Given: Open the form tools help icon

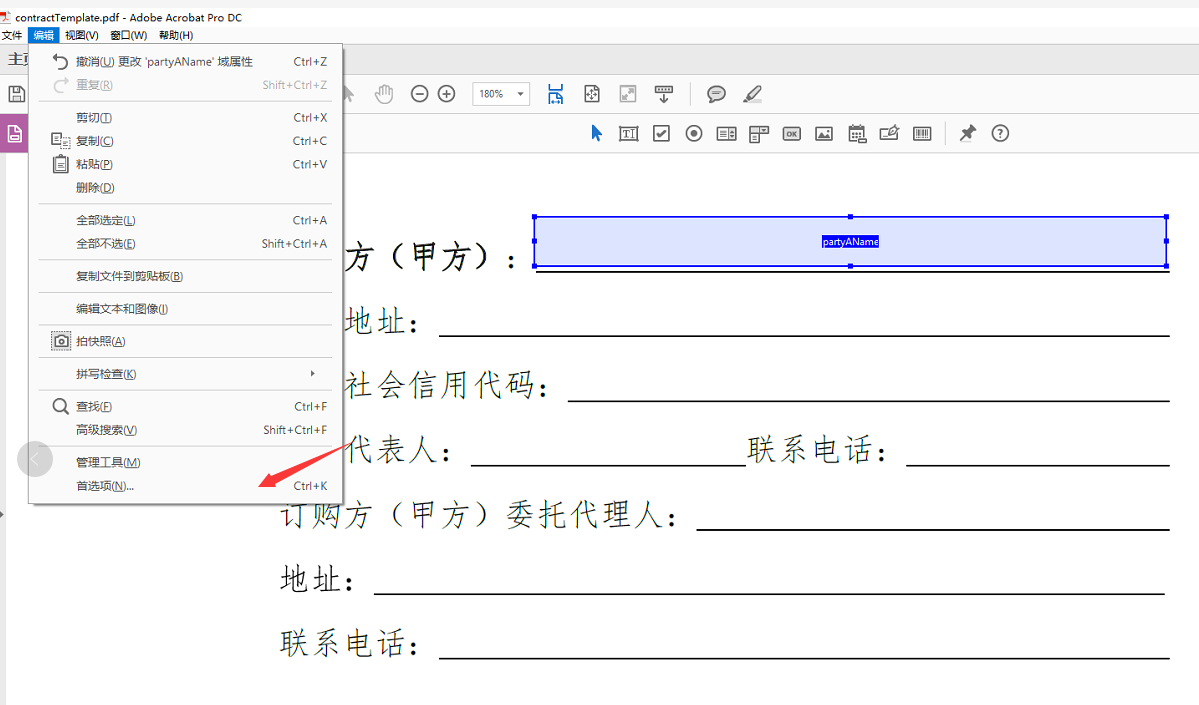Looking at the screenshot, I should tap(1000, 133).
